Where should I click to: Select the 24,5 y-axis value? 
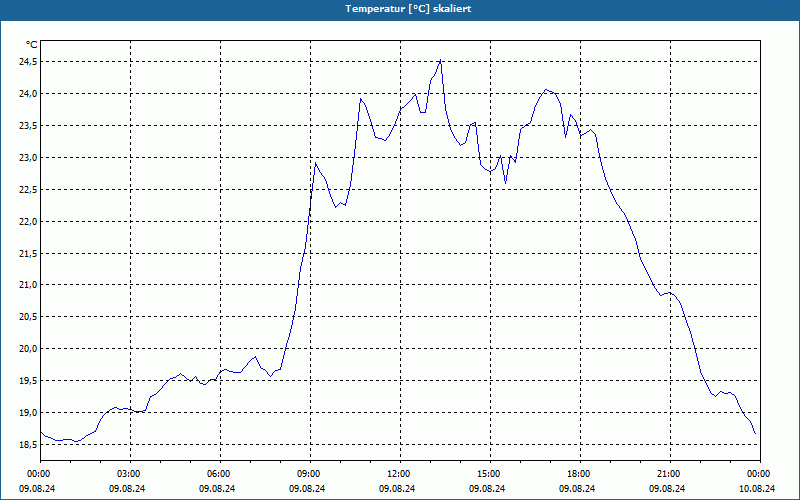point(28,62)
